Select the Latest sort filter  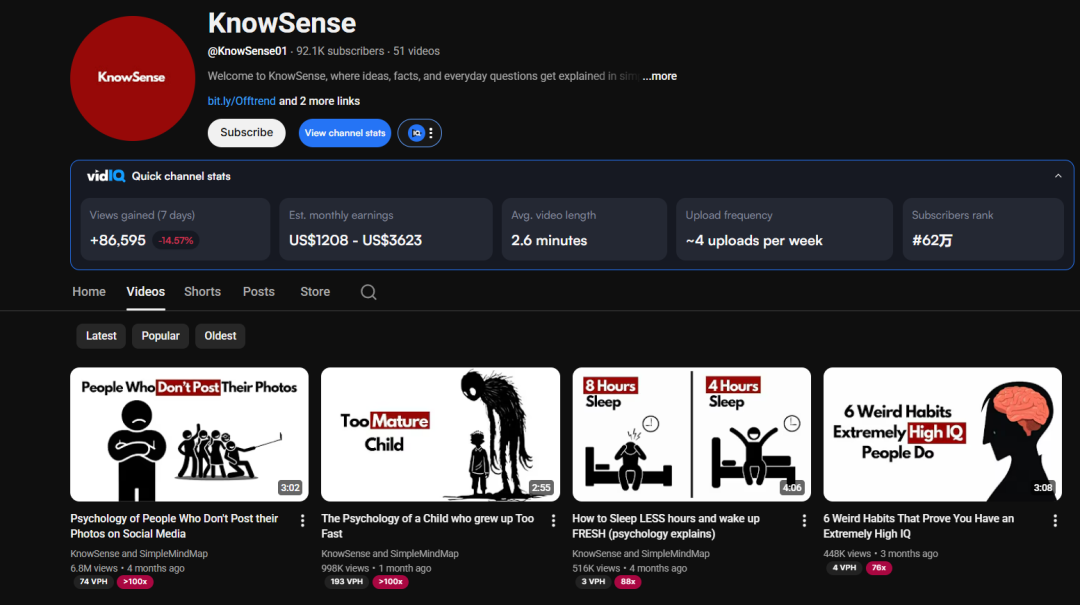(x=101, y=336)
